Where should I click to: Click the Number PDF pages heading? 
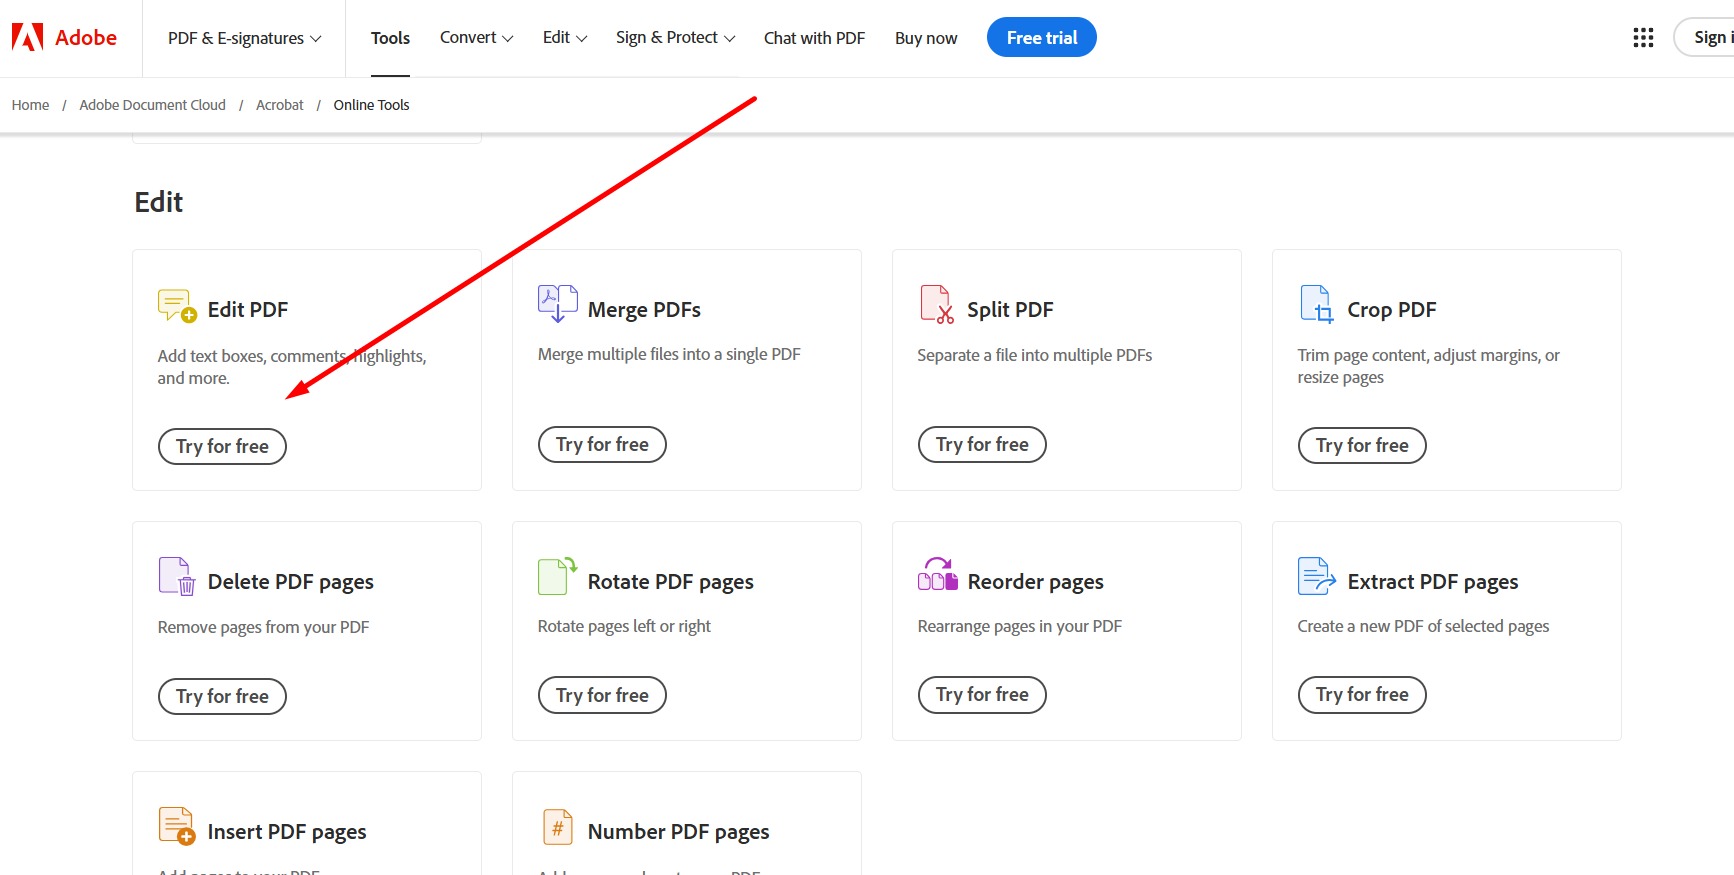click(678, 832)
